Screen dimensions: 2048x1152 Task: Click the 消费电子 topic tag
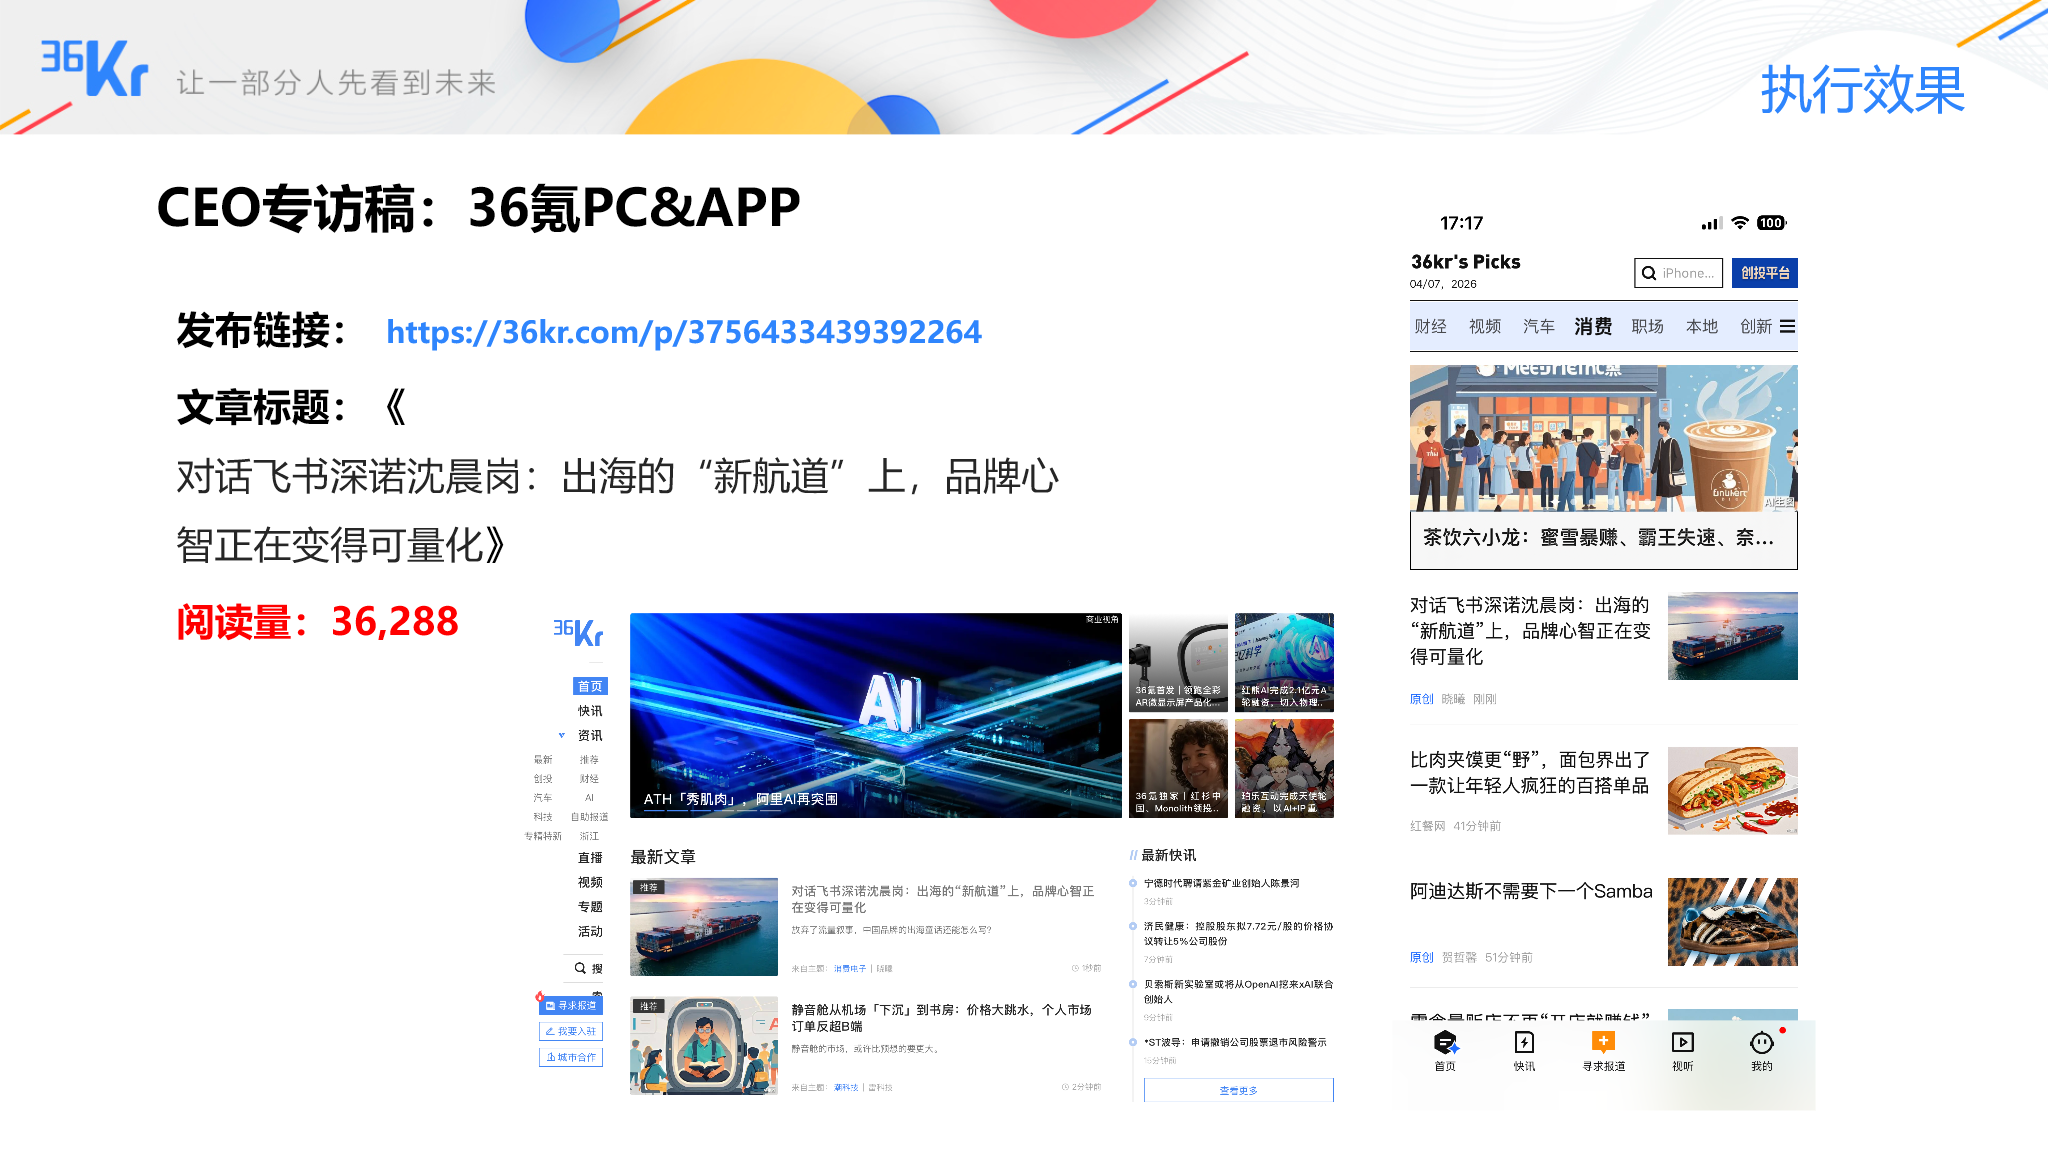[850, 969]
